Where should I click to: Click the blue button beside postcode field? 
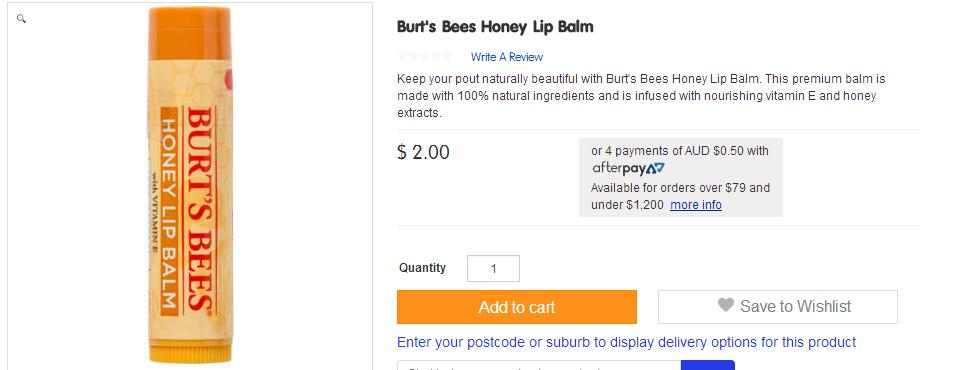(x=708, y=366)
